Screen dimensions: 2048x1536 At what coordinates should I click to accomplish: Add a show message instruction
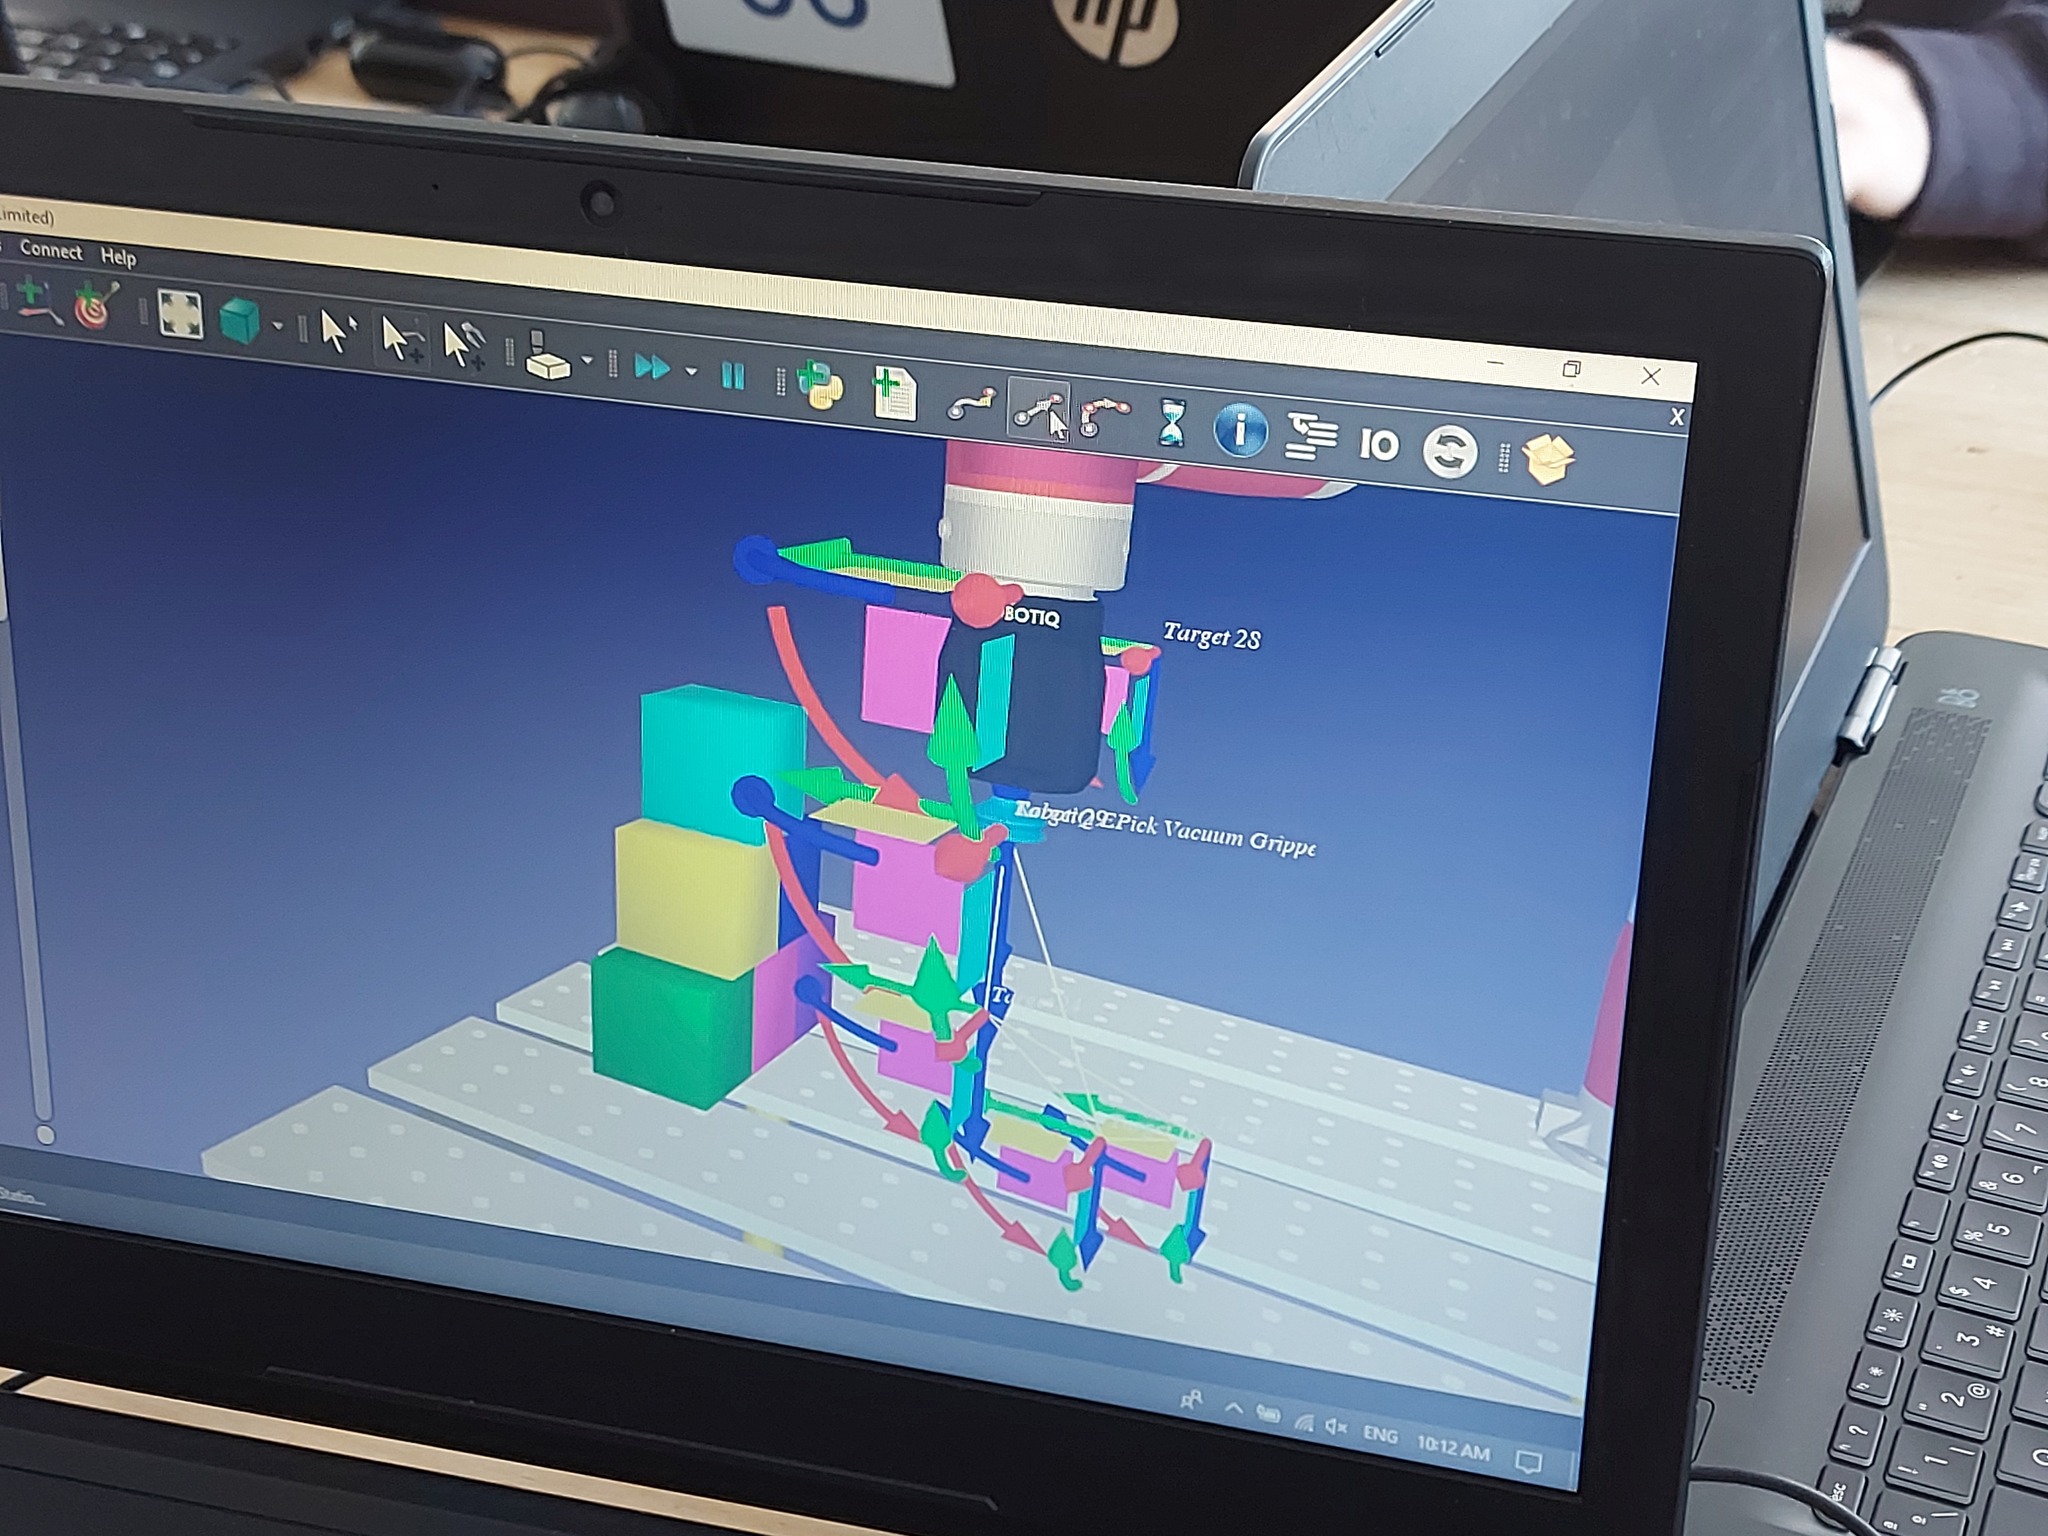tap(1240, 431)
